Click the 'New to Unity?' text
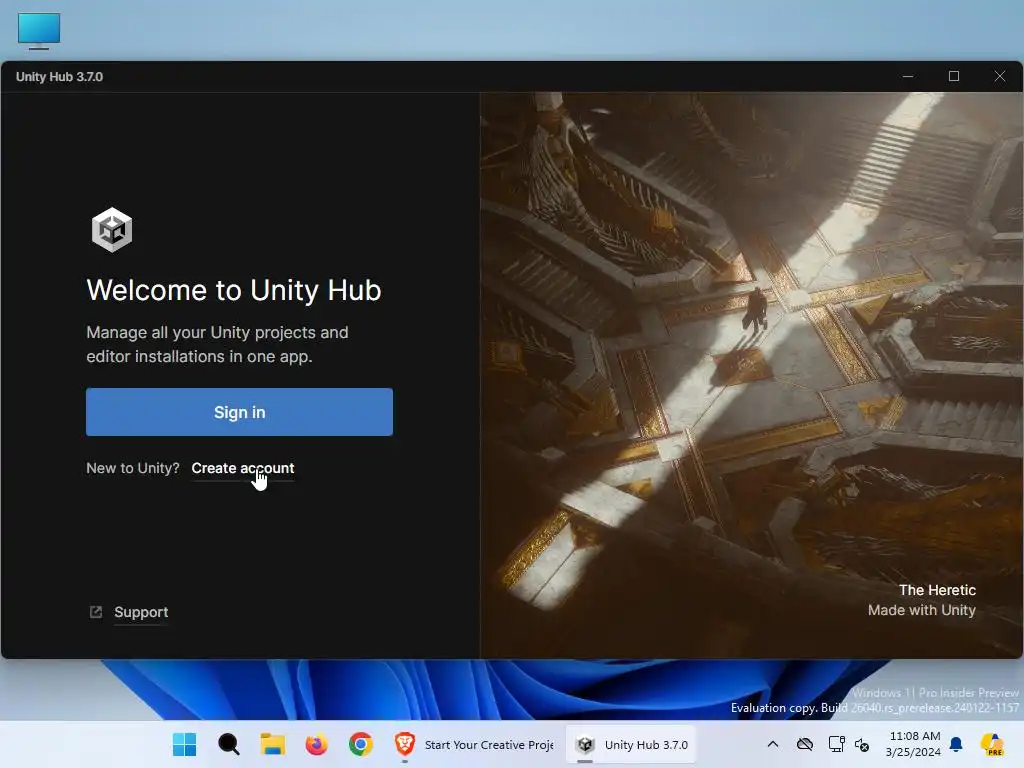 click(x=133, y=468)
